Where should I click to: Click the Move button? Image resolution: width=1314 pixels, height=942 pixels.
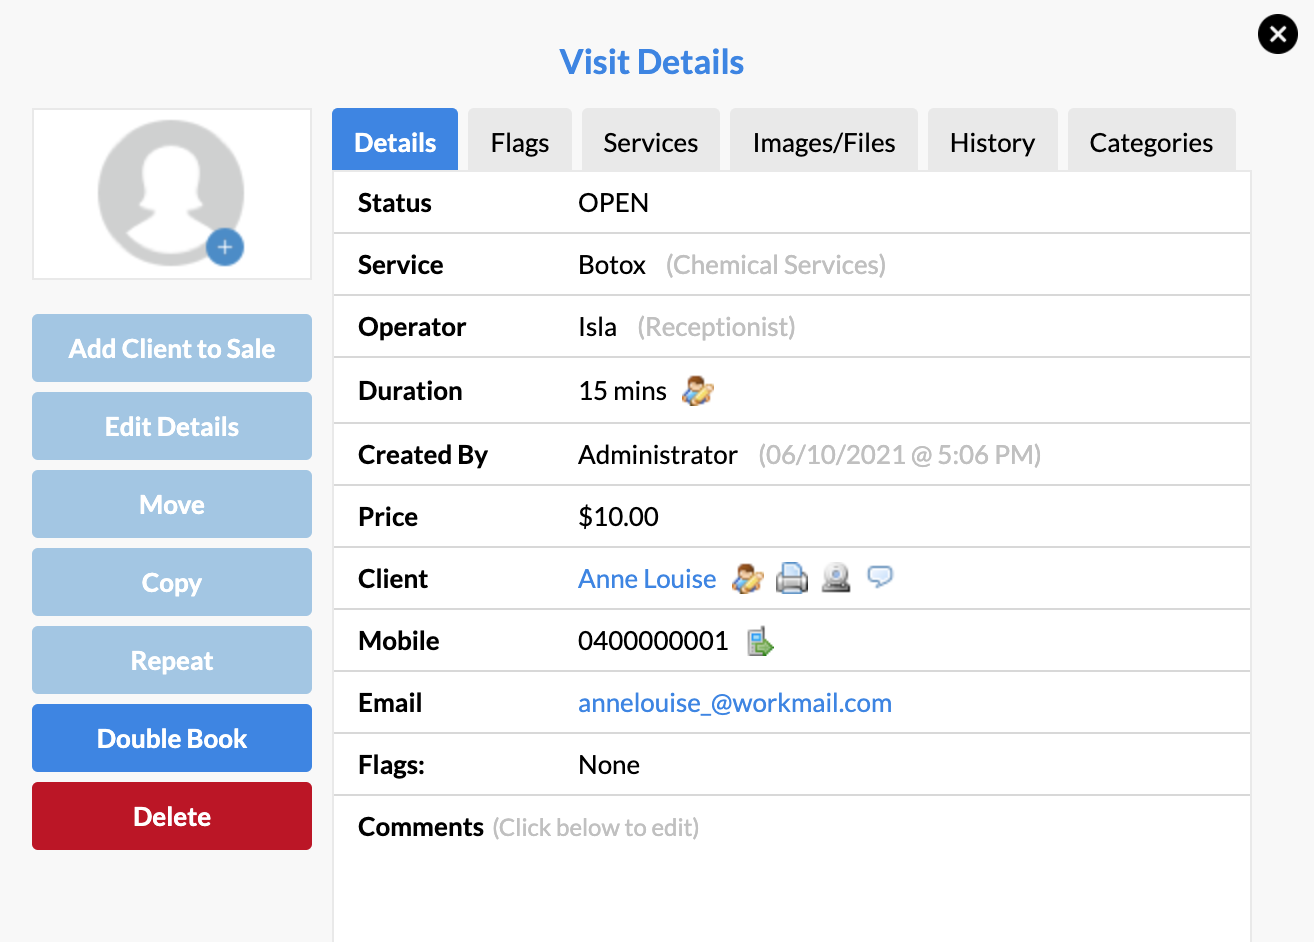pyautogui.click(x=172, y=504)
